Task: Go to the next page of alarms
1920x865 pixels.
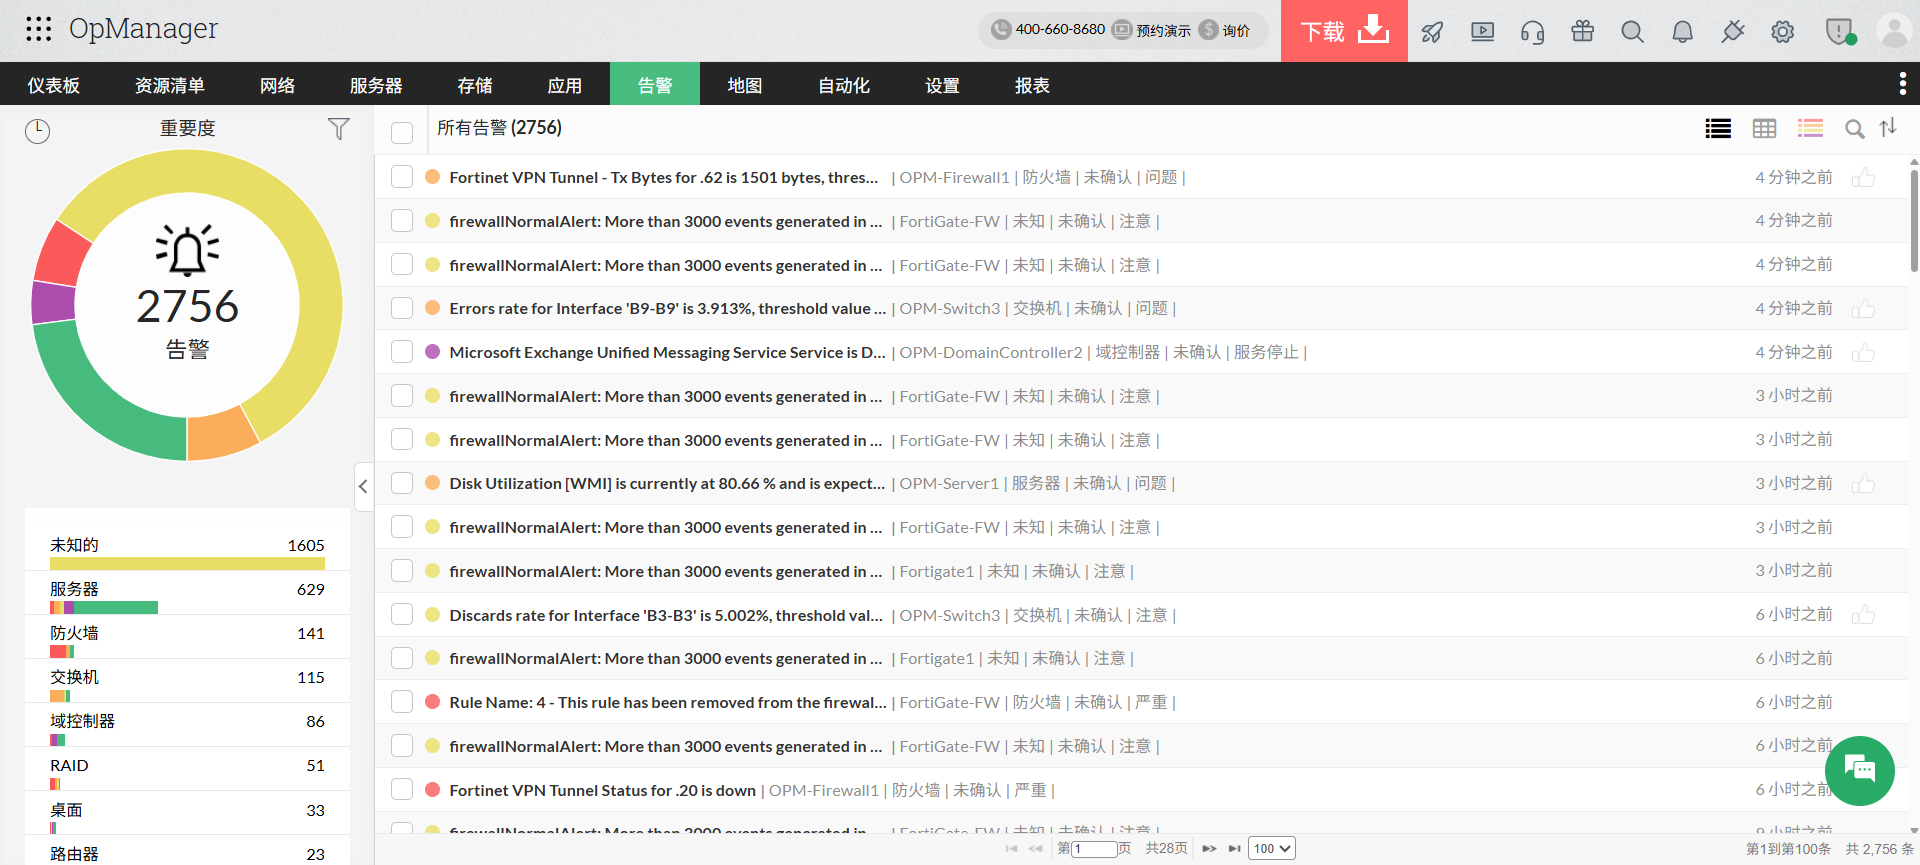Action: (1209, 849)
